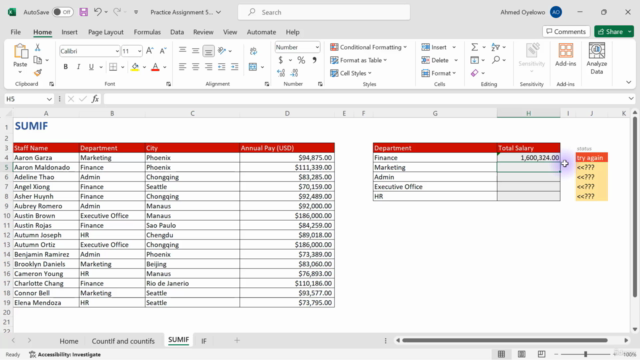The image size is (640, 360).
Task: Collapse the ribbon with chevron
Action: 629,82
